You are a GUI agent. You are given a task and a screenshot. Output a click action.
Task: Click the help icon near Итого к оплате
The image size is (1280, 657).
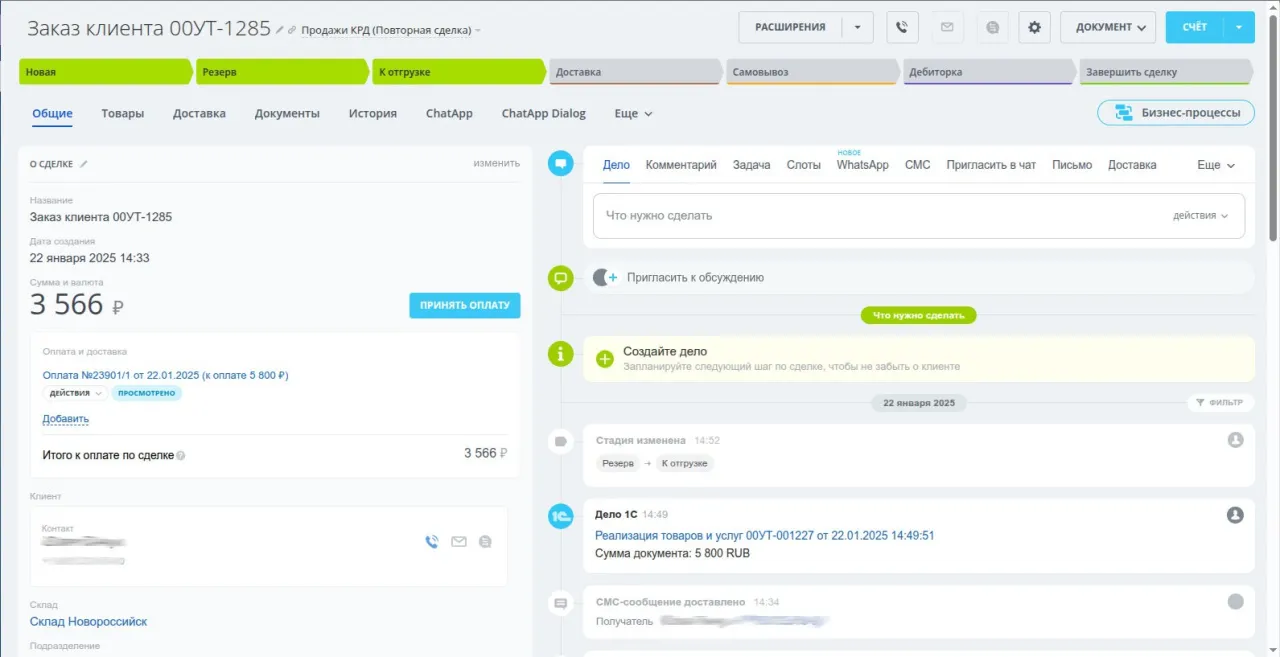181,455
